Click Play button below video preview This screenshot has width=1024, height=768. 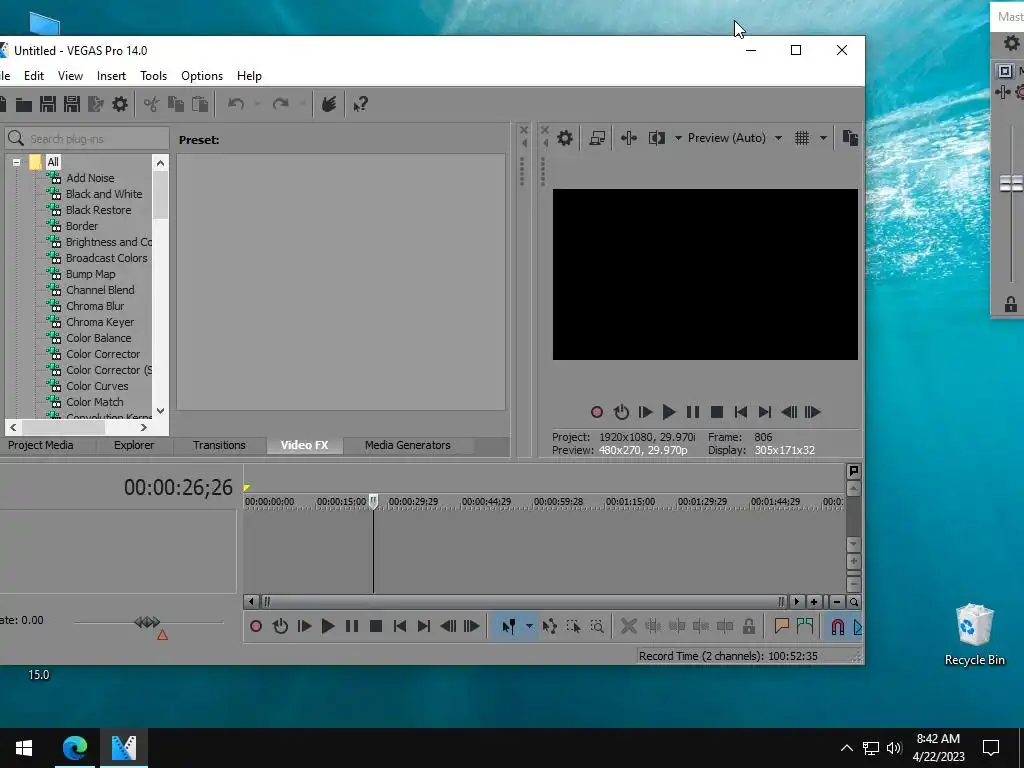point(669,412)
